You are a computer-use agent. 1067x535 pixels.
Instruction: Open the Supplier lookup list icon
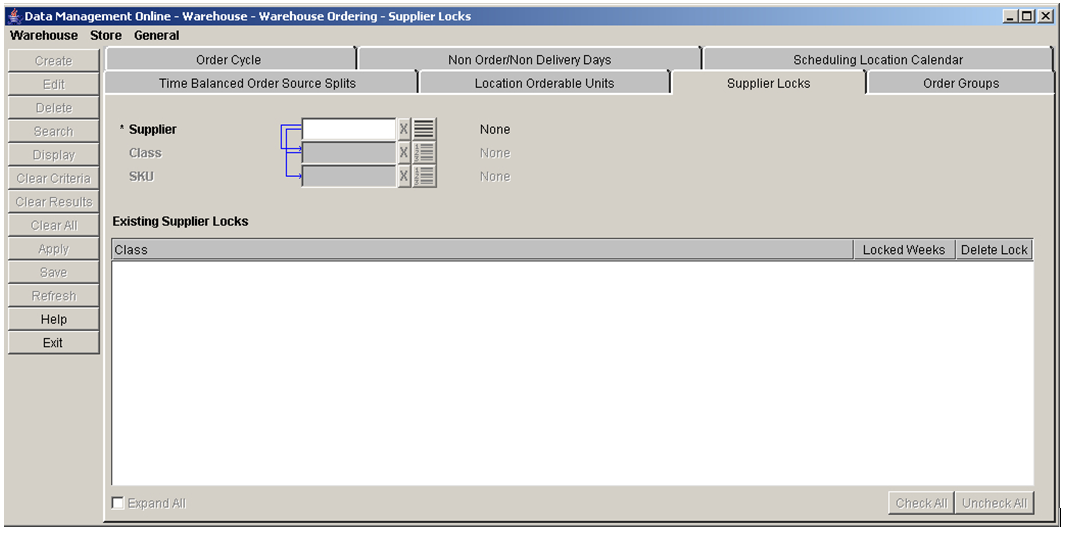tap(425, 129)
